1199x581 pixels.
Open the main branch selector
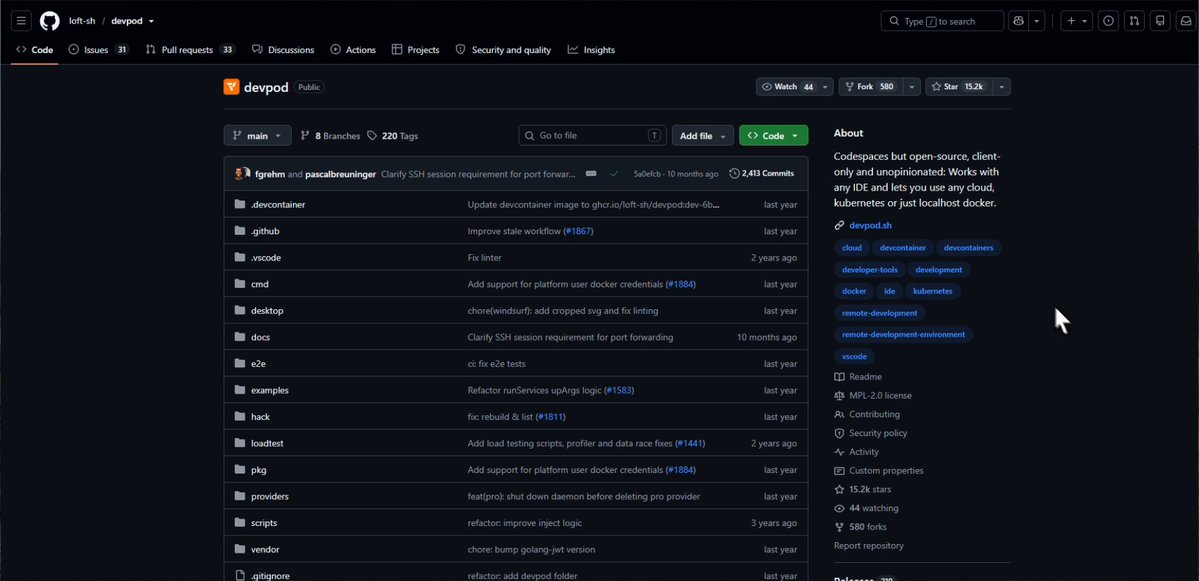pos(258,135)
